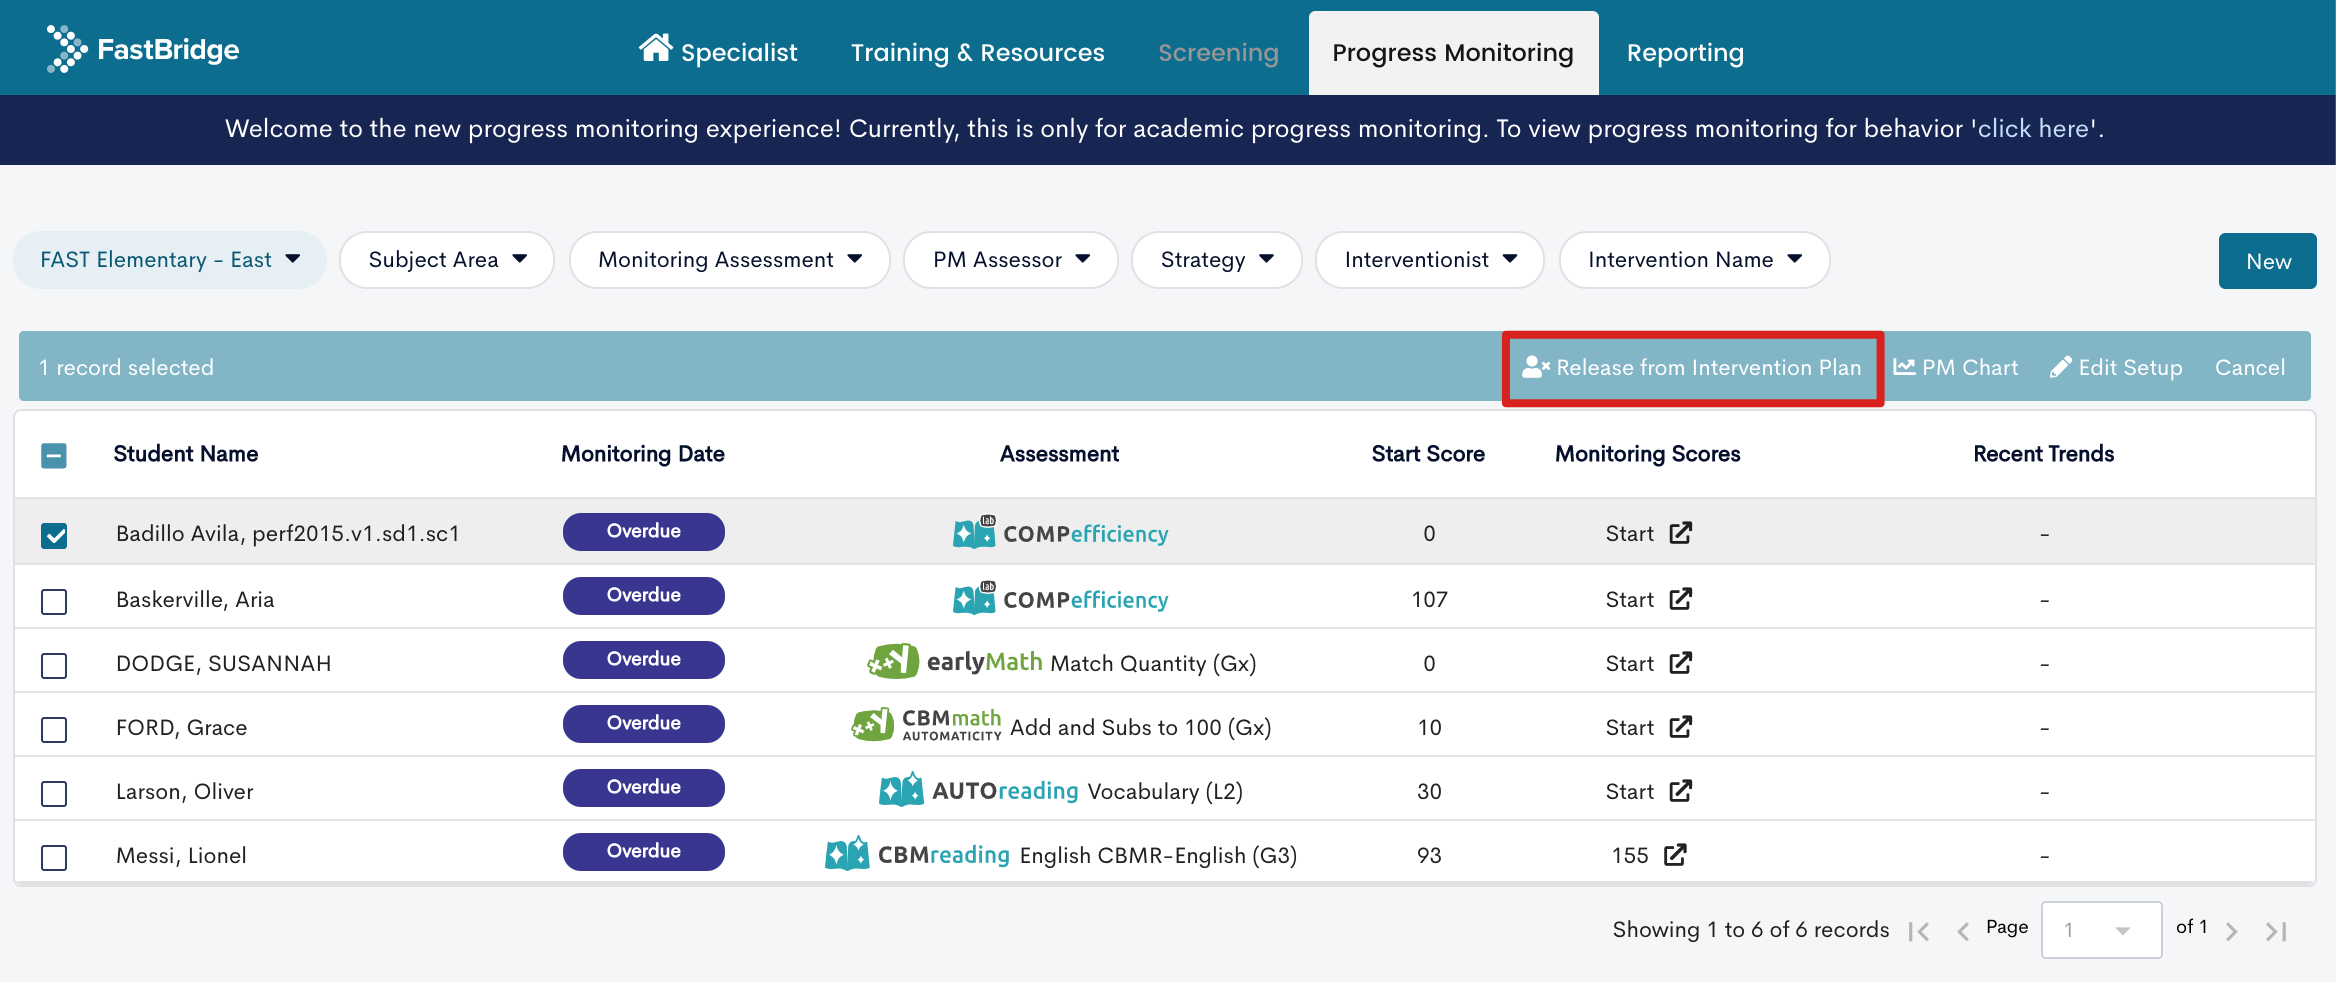Click the '1 record selected' text
This screenshot has width=2336, height=982.
point(126,367)
